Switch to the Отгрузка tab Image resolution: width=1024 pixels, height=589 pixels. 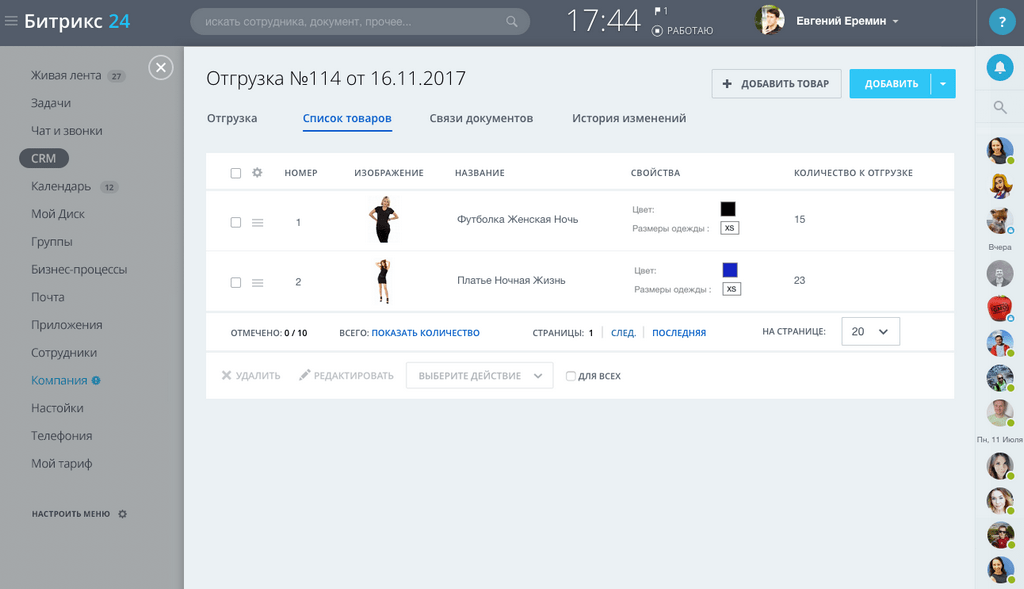(x=232, y=118)
